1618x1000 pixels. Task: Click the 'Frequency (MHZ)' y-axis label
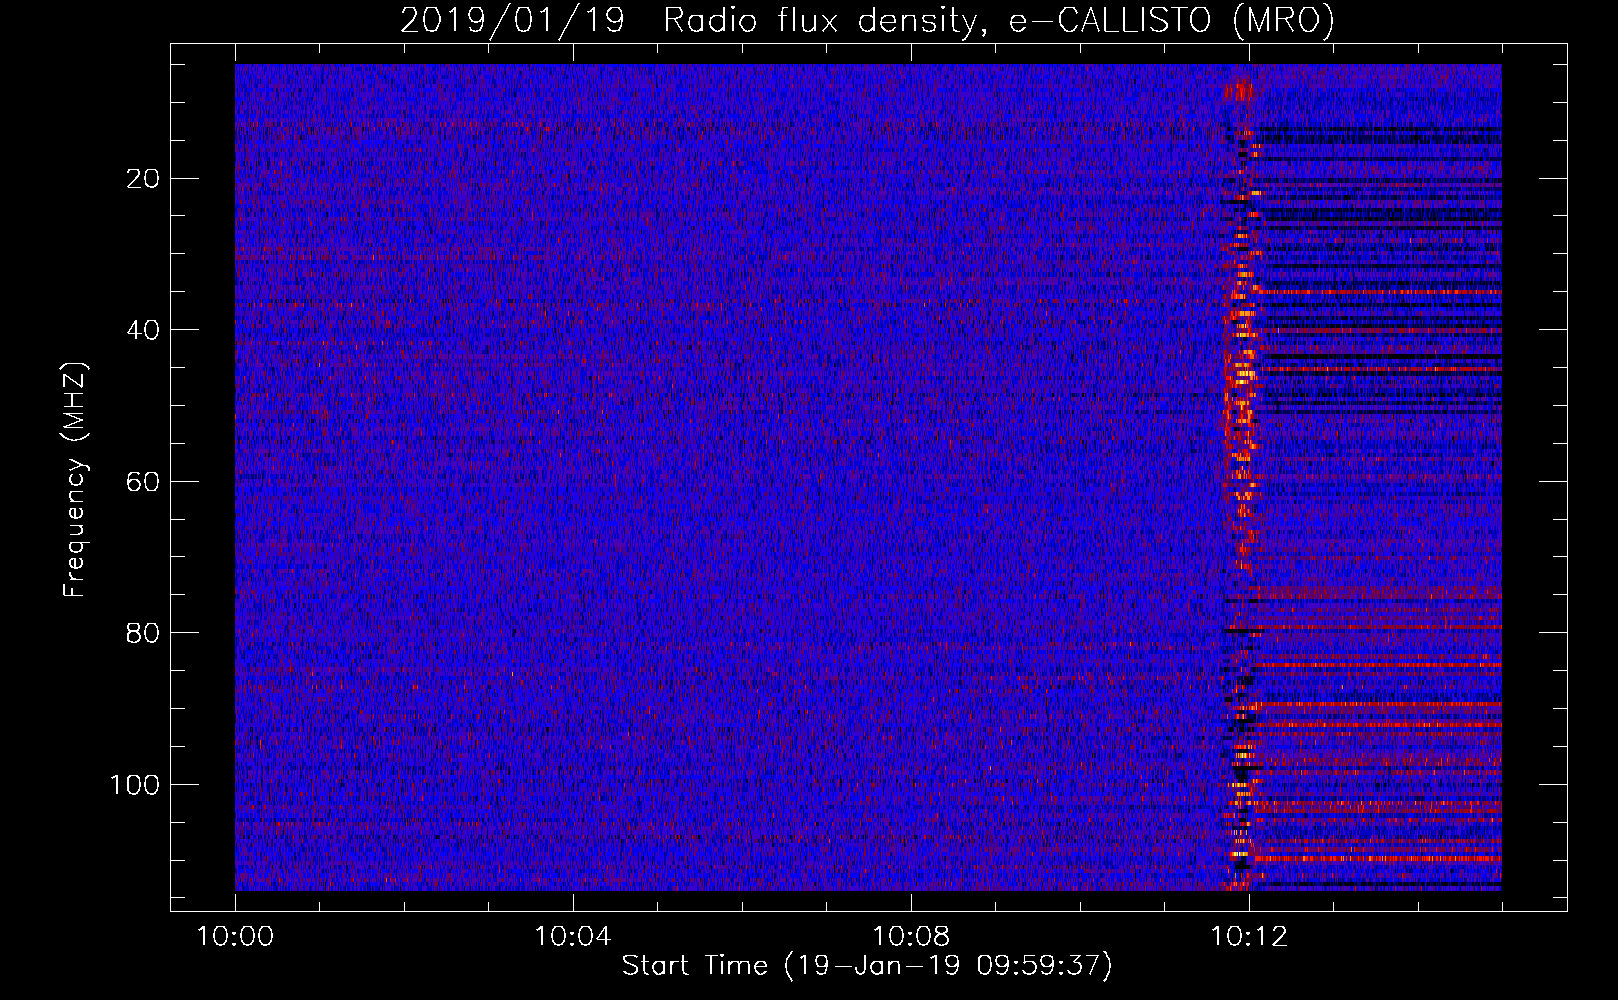pyautogui.click(x=75, y=480)
